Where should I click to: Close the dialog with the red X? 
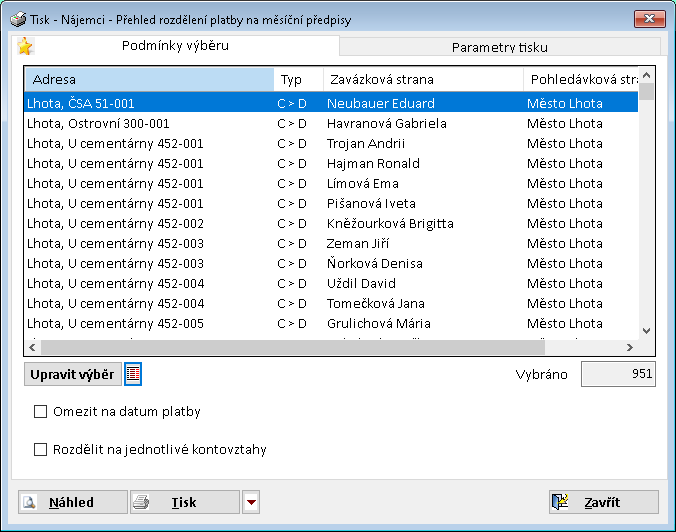click(647, 19)
